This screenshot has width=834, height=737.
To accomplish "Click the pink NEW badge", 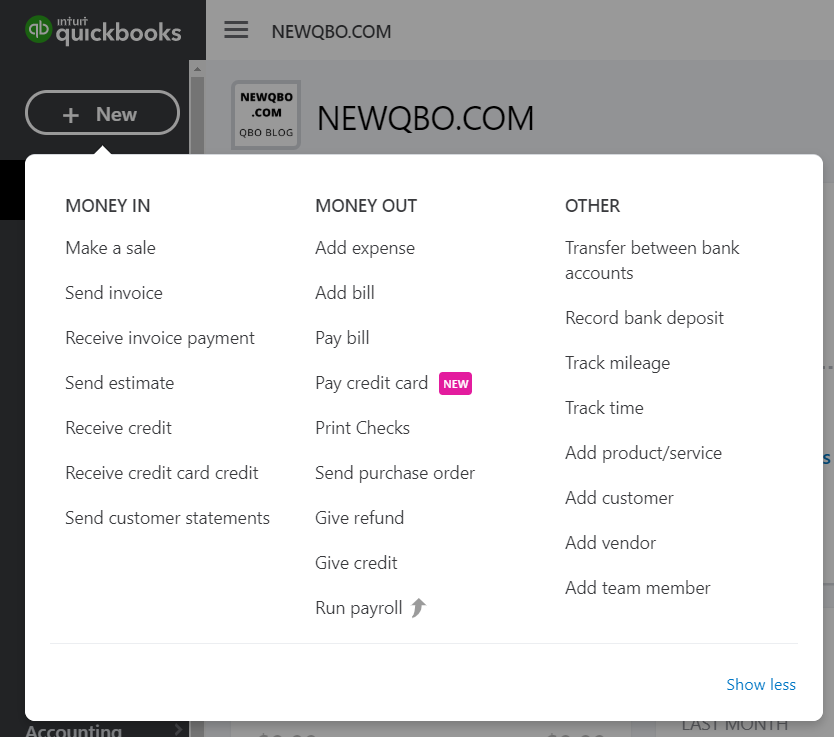I will click(455, 383).
